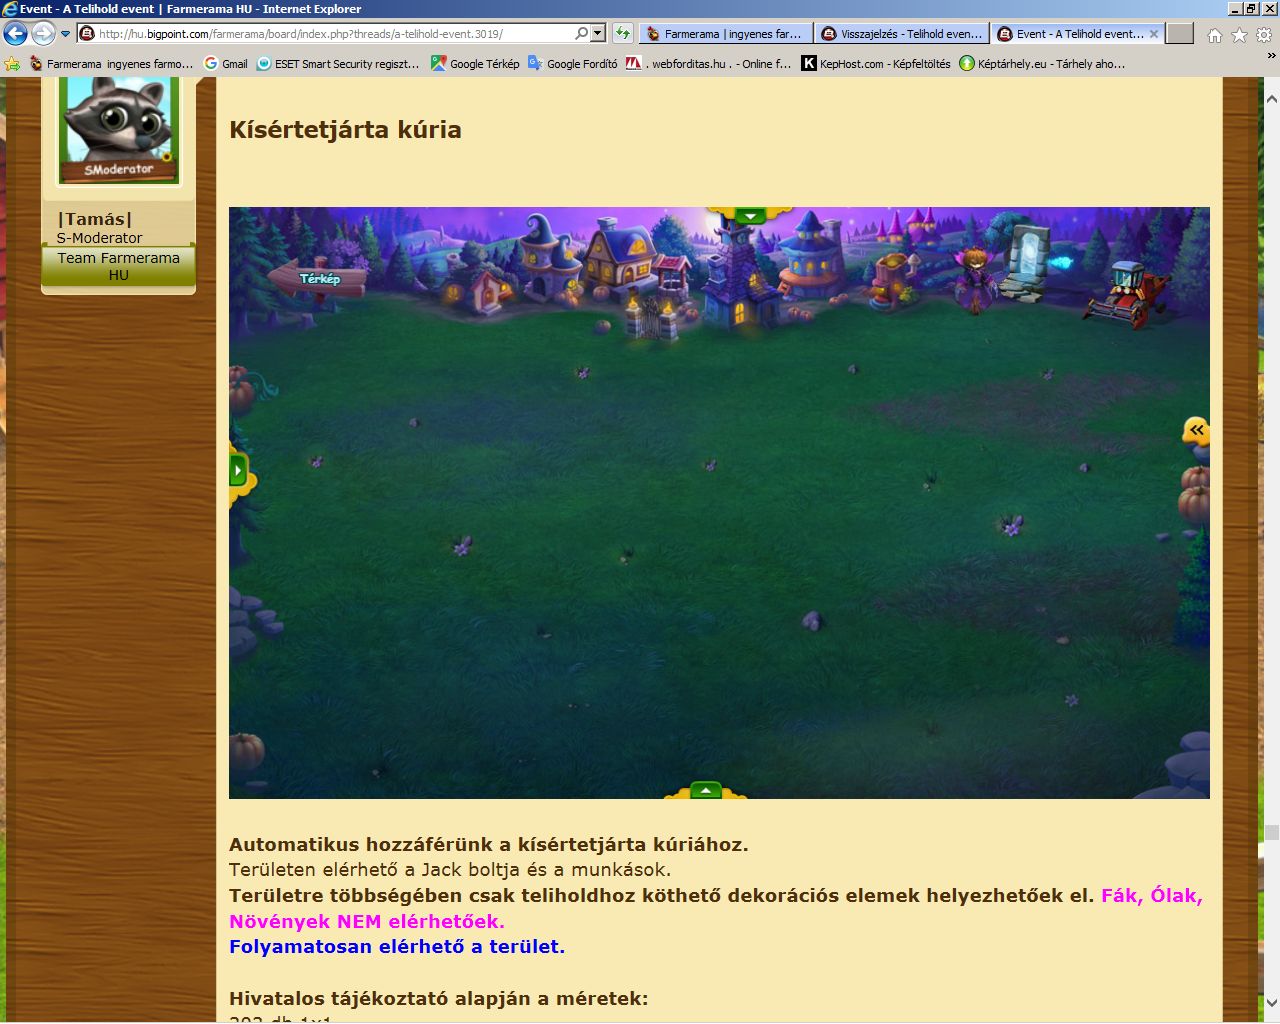This screenshot has width=1280, height=1024.
Task: Open the |Tamás| user profile link
Action: (95, 219)
